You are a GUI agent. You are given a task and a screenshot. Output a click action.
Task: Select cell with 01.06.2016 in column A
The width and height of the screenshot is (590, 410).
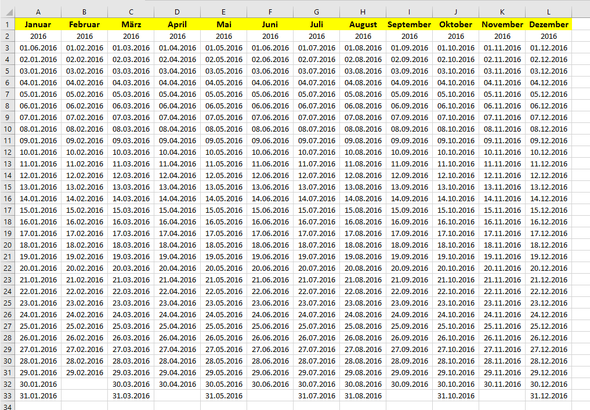coord(38,48)
